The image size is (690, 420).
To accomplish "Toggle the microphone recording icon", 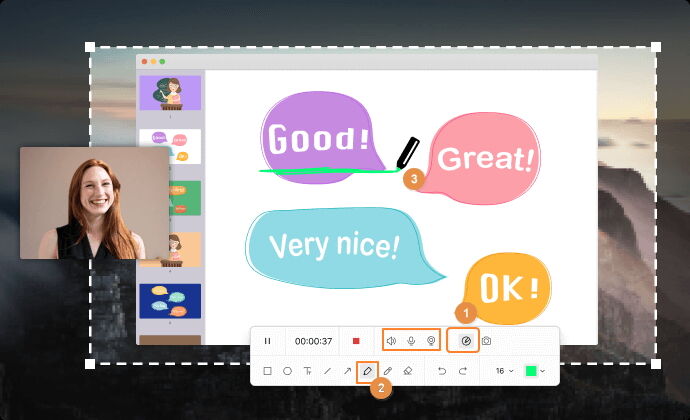I will pos(411,341).
